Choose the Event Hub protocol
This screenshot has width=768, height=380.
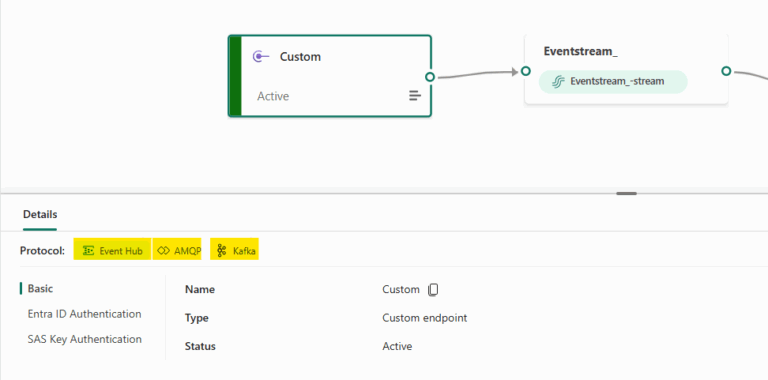point(112,251)
